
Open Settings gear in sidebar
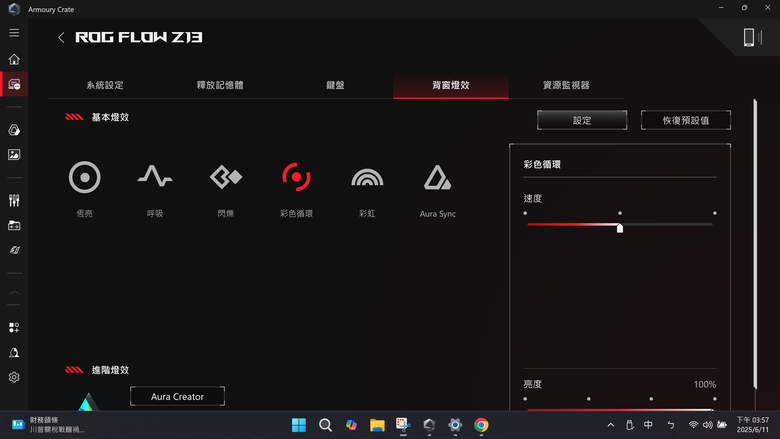pos(14,377)
